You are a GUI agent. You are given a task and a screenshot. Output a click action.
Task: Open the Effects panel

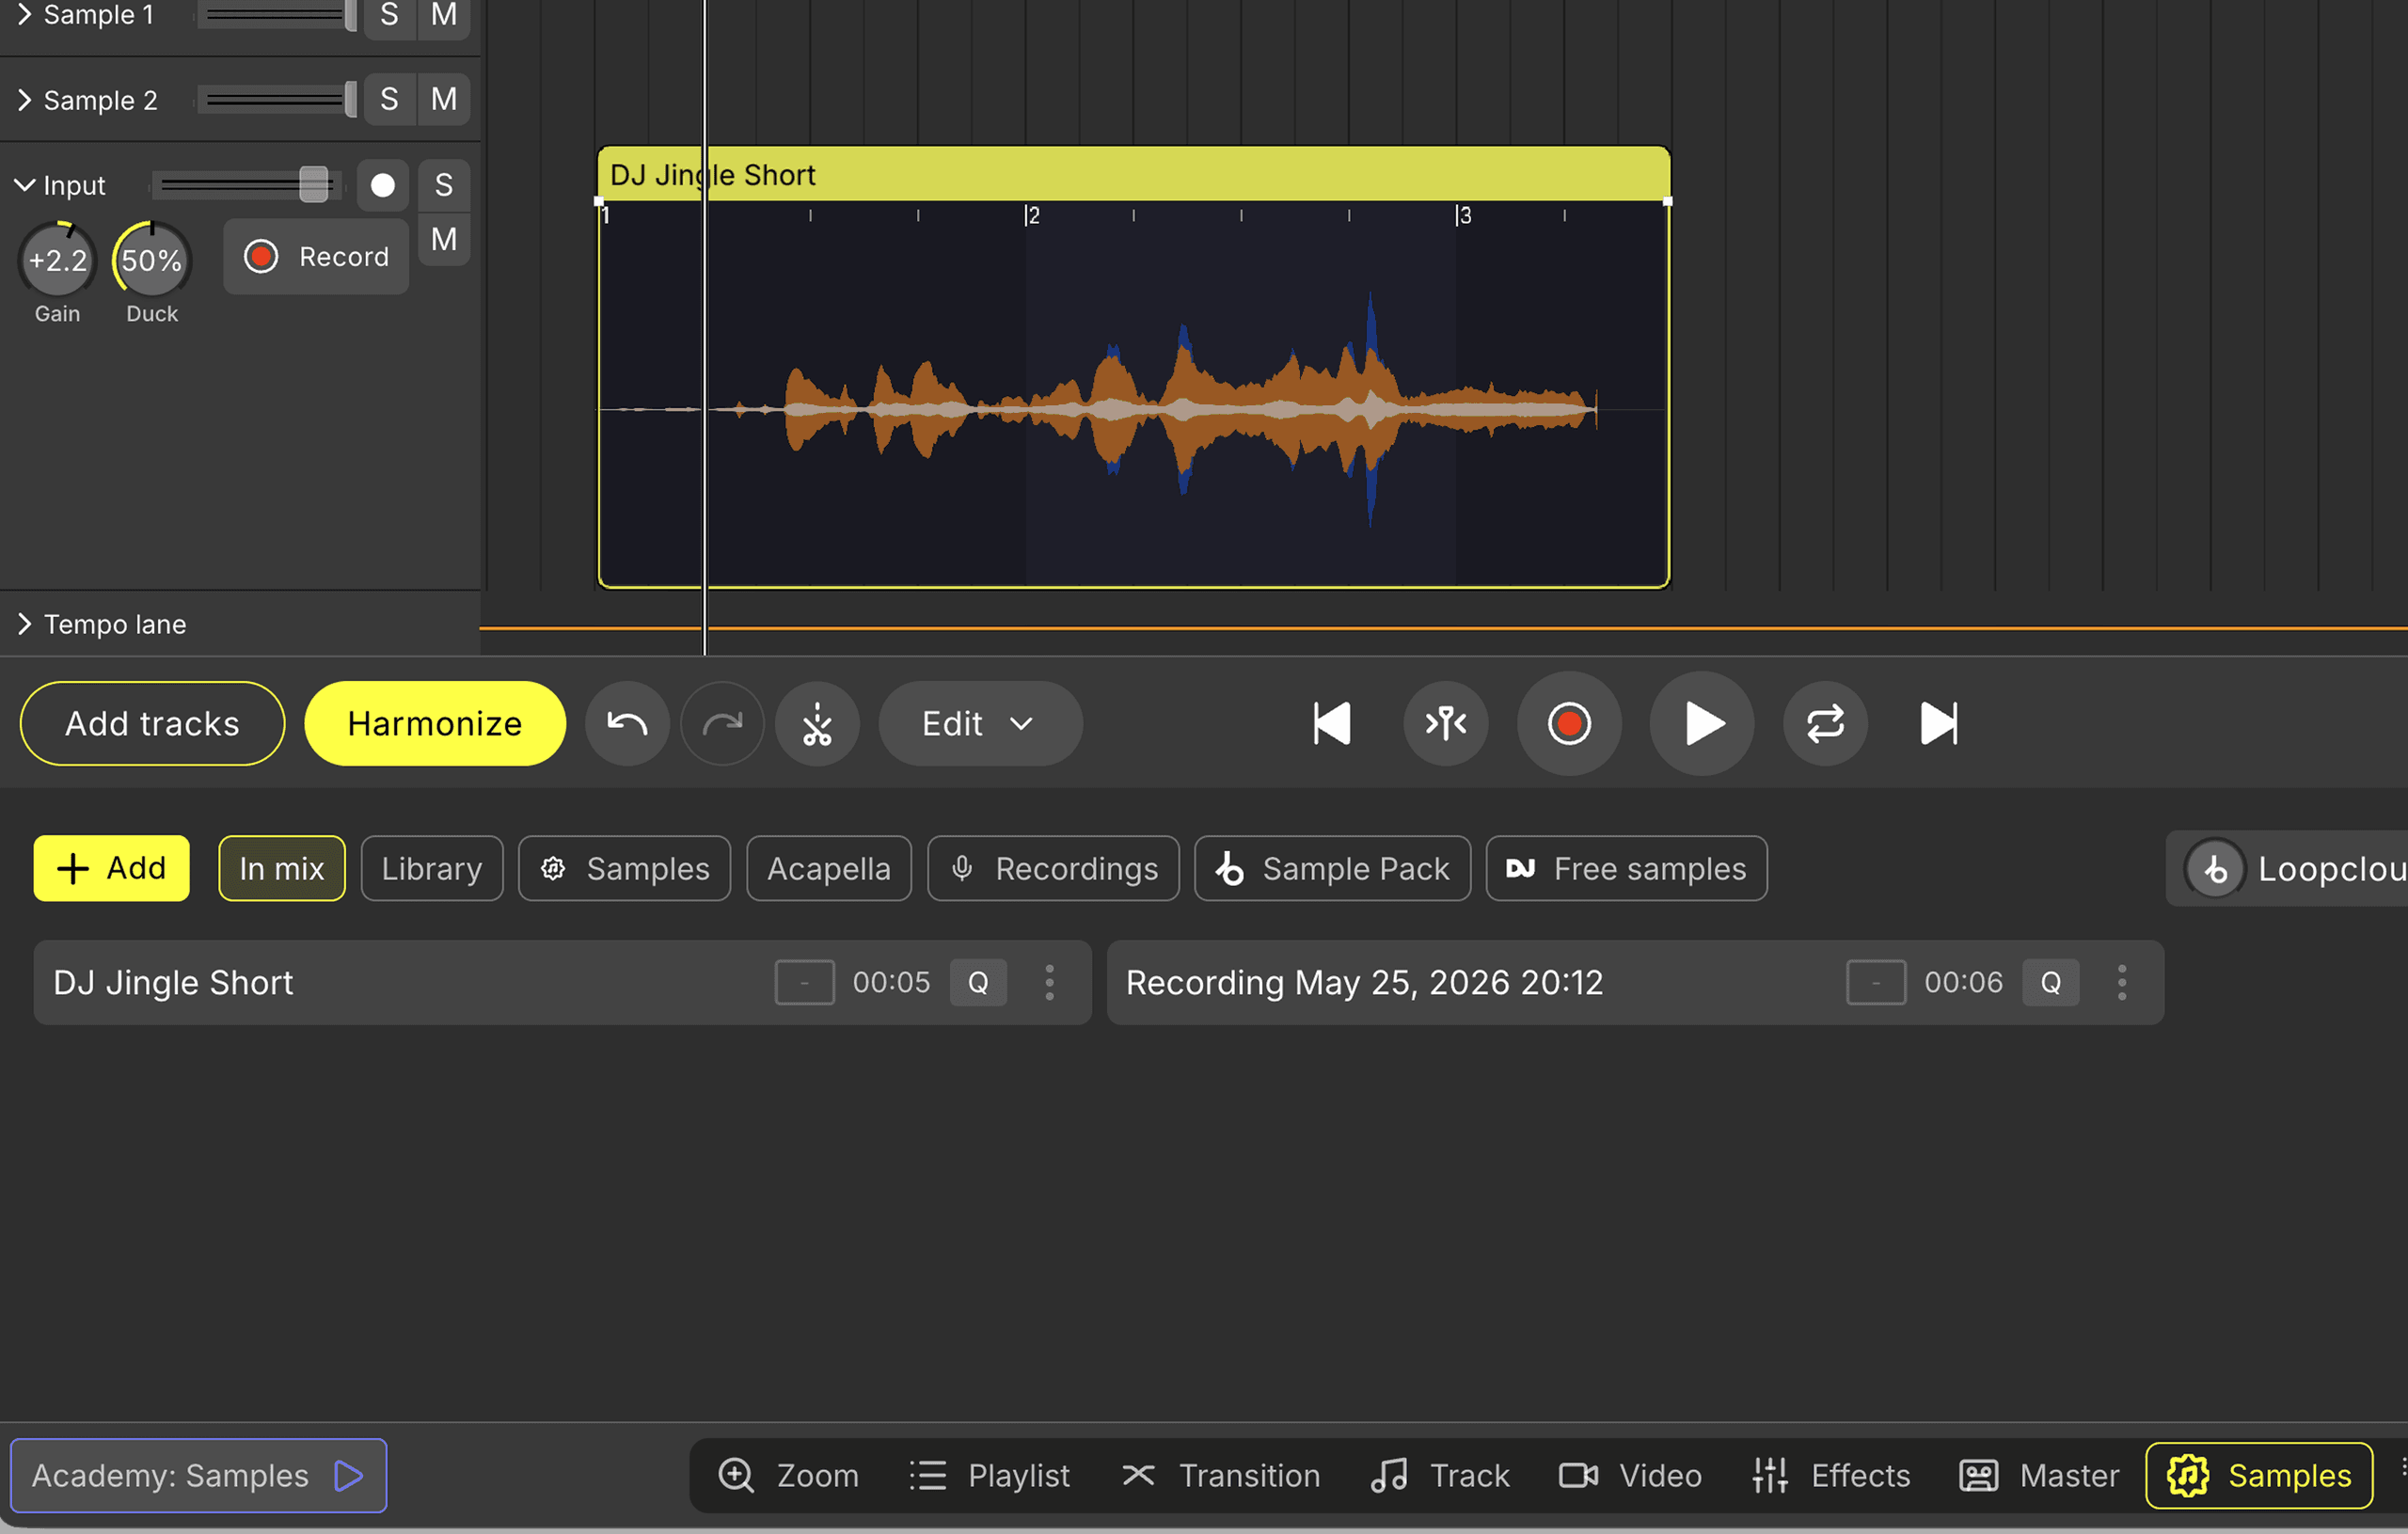(1831, 1475)
